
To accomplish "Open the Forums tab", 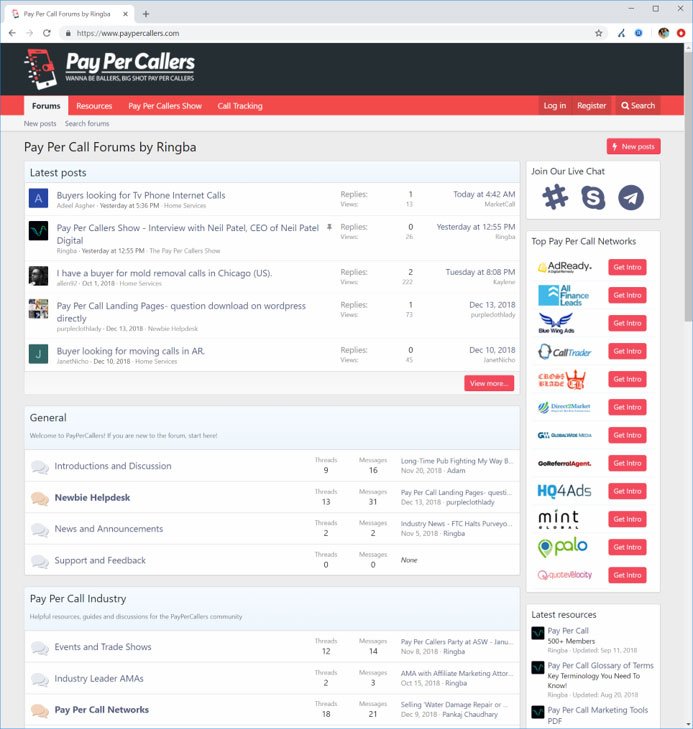I will (46, 106).
